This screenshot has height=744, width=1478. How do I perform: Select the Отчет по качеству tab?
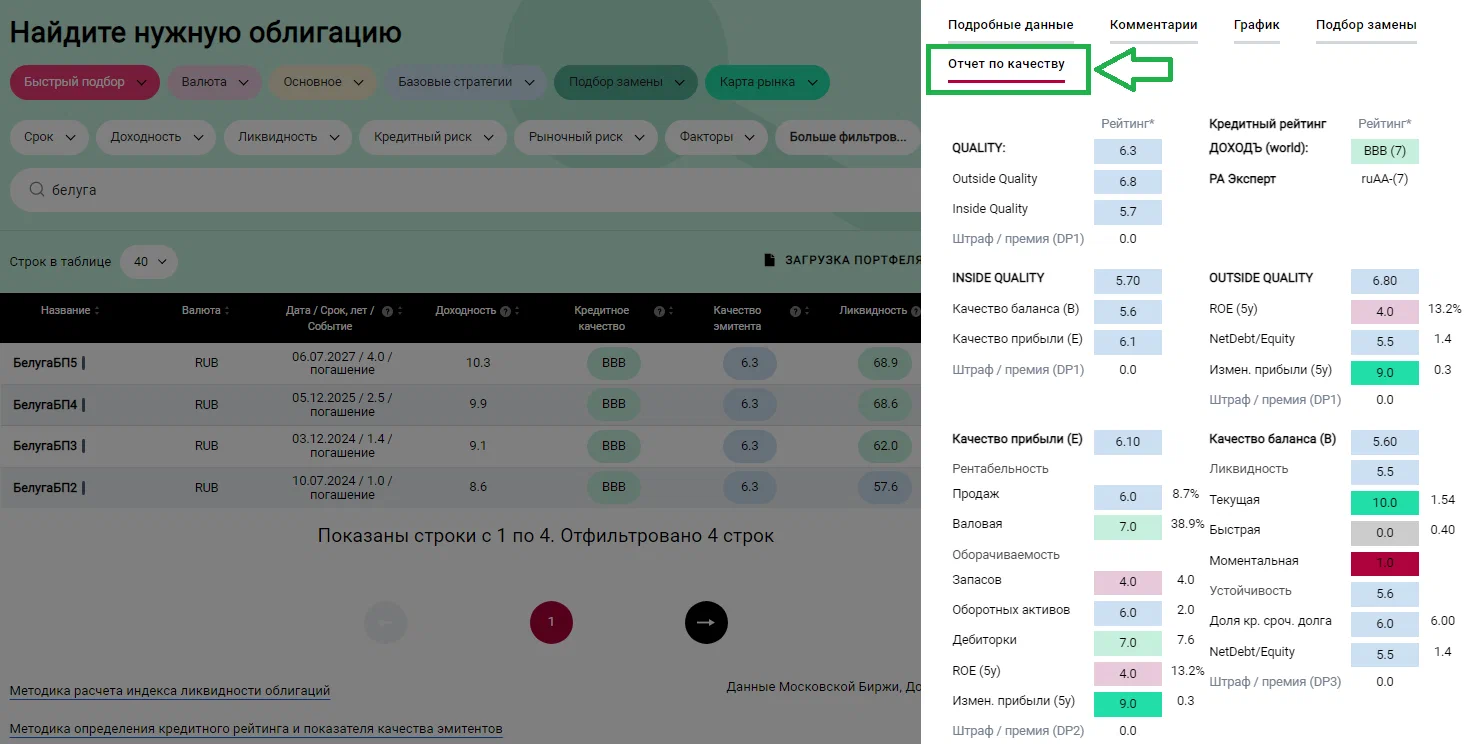[1006, 64]
